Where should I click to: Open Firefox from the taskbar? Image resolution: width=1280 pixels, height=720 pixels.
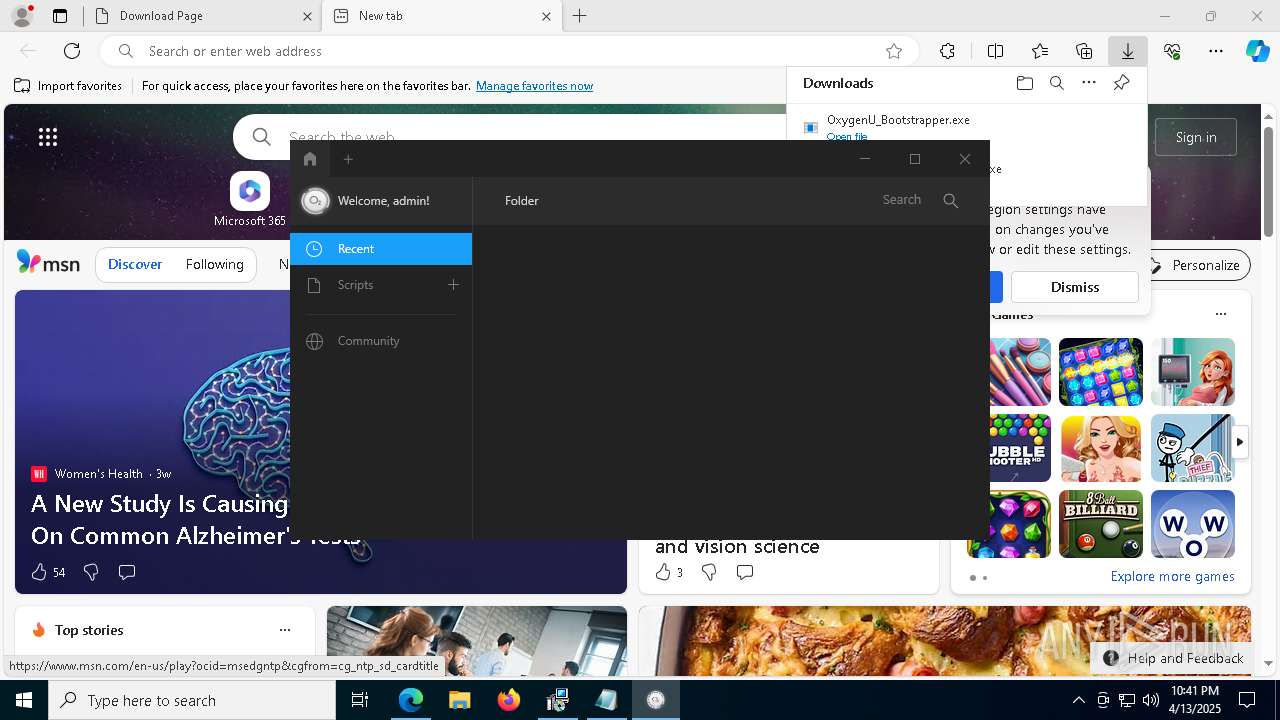509,700
